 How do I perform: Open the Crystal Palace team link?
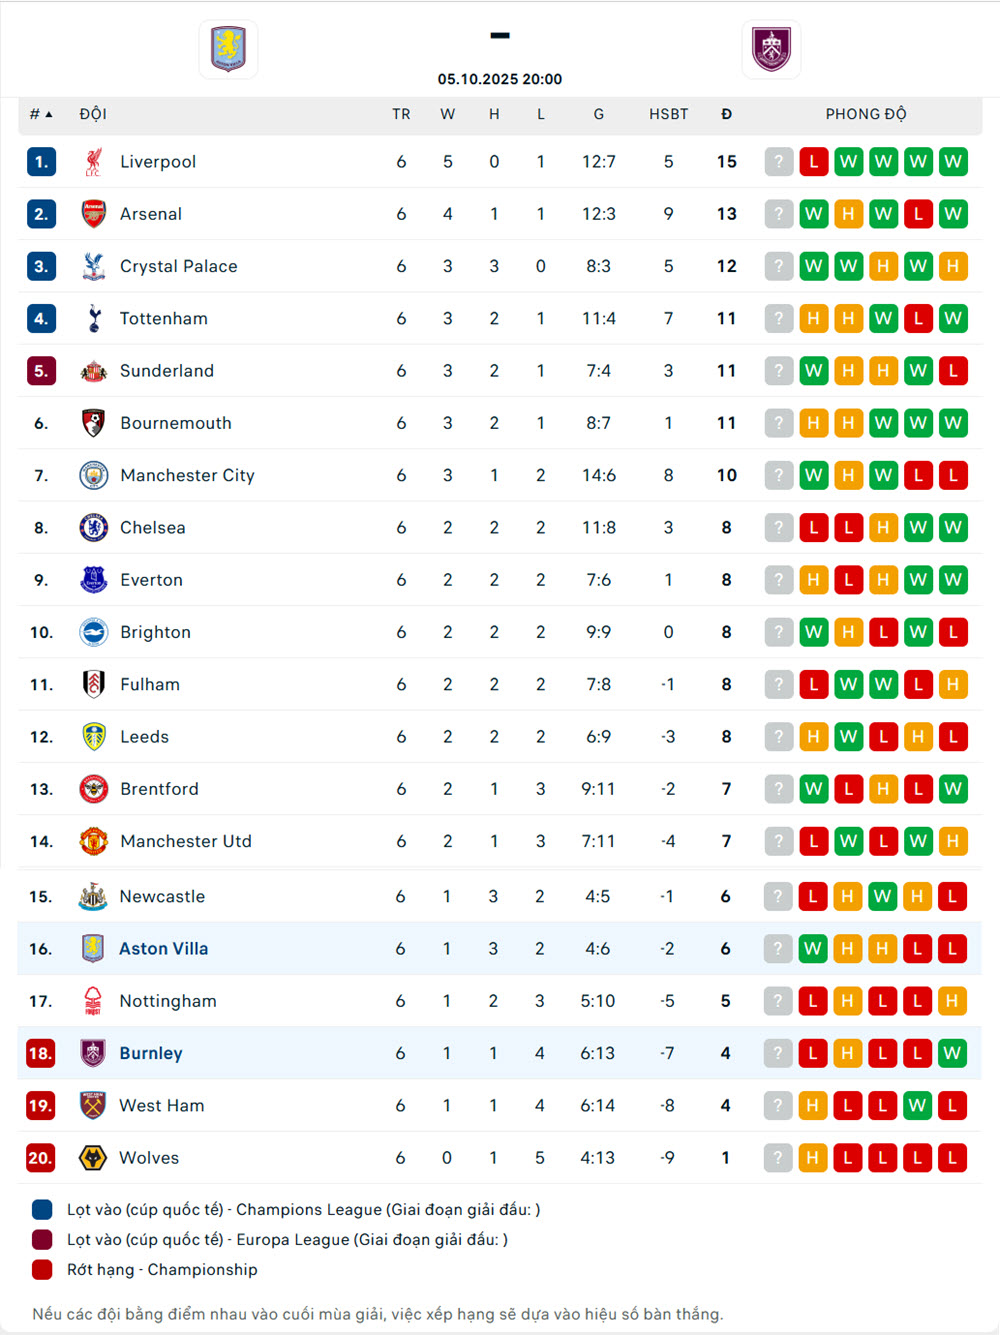click(179, 267)
